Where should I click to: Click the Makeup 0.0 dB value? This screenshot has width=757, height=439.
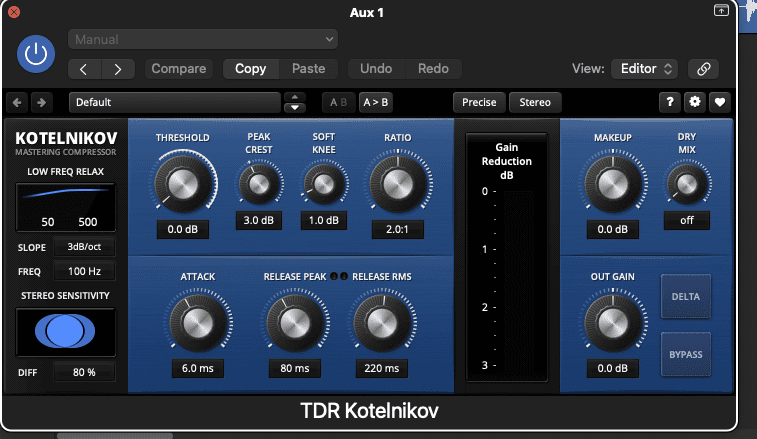(613, 229)
